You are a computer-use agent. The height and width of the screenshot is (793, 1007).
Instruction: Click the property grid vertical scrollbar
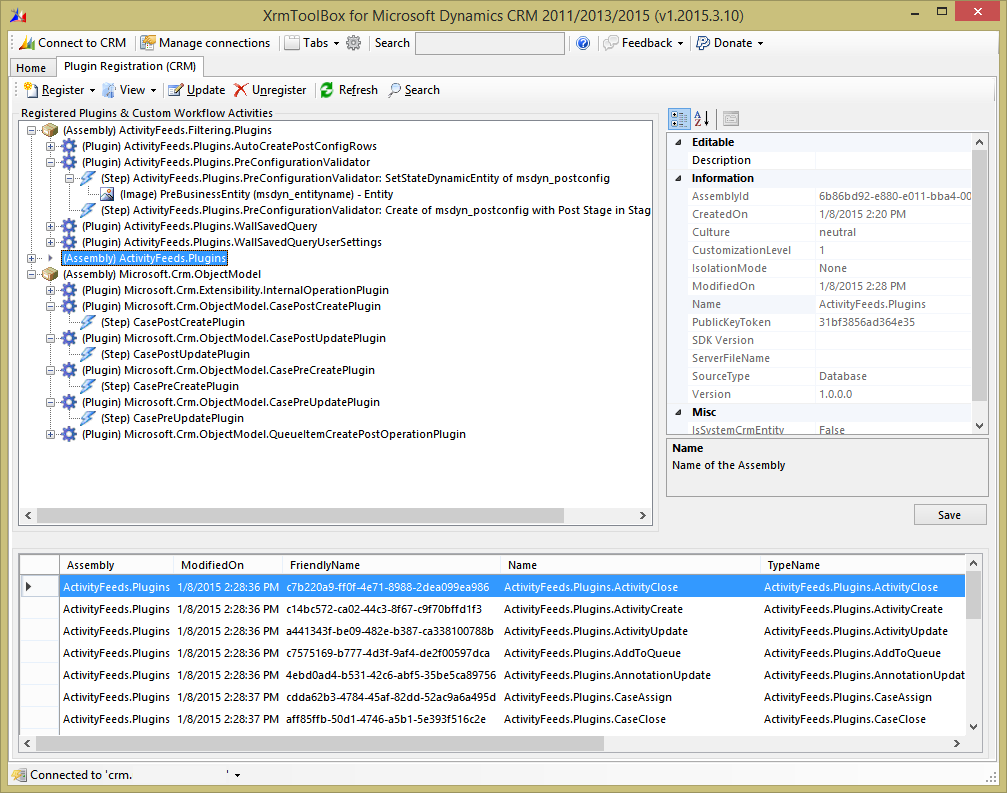(x=979, y=275)
